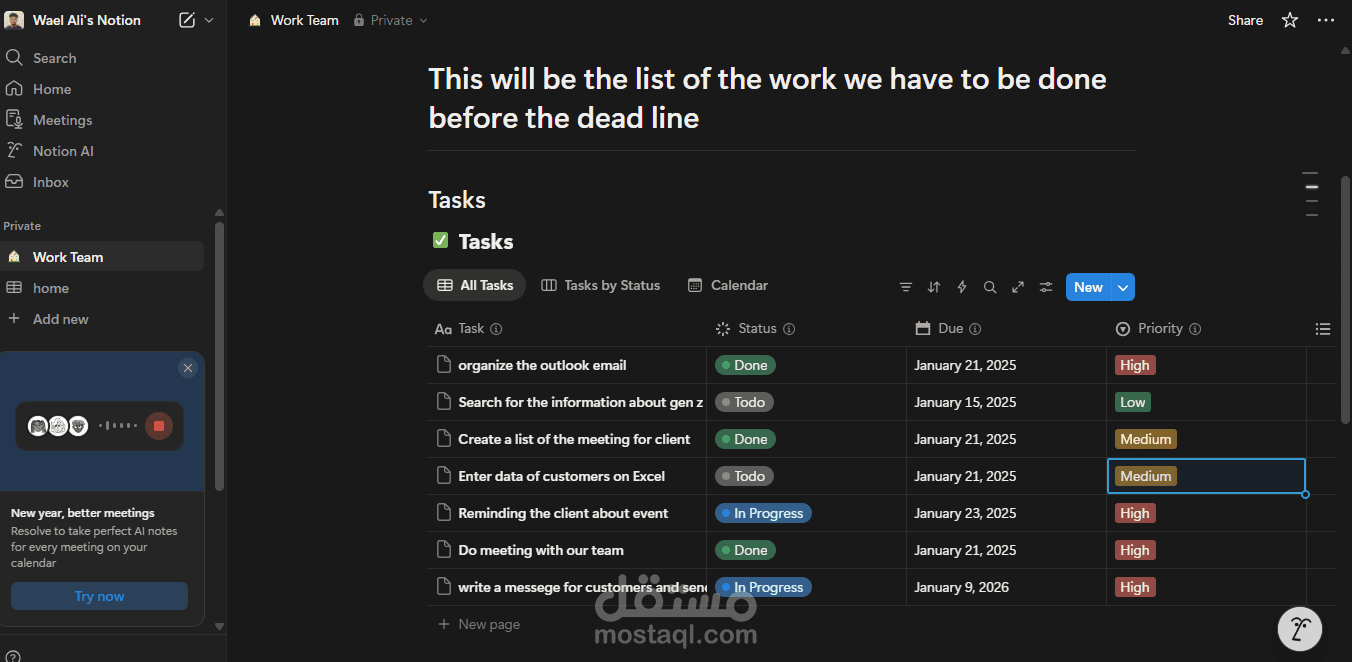Click the lightning automations icon
This screenshot has height=662, width=1352.
pyautogui.click(x=962, y=287)
